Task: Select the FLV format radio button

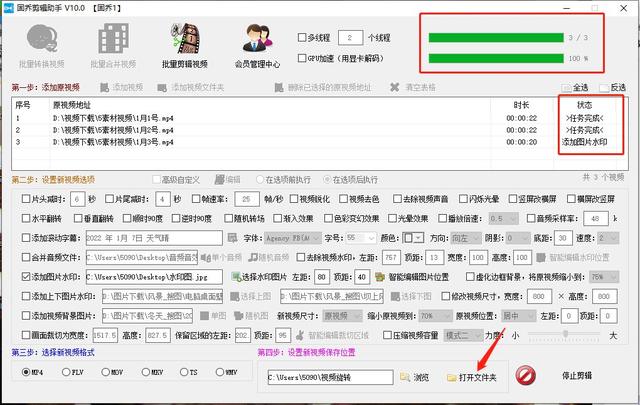Action: click(x=66, y=372)
